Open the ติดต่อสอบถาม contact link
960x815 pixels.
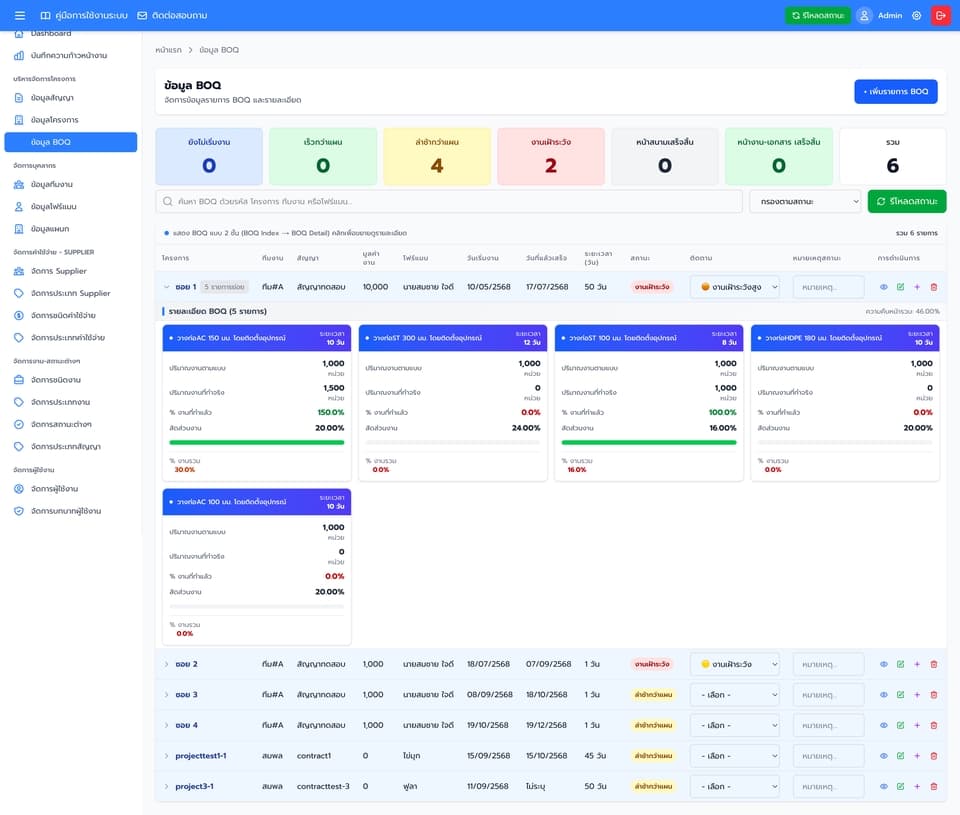point(172,15)
